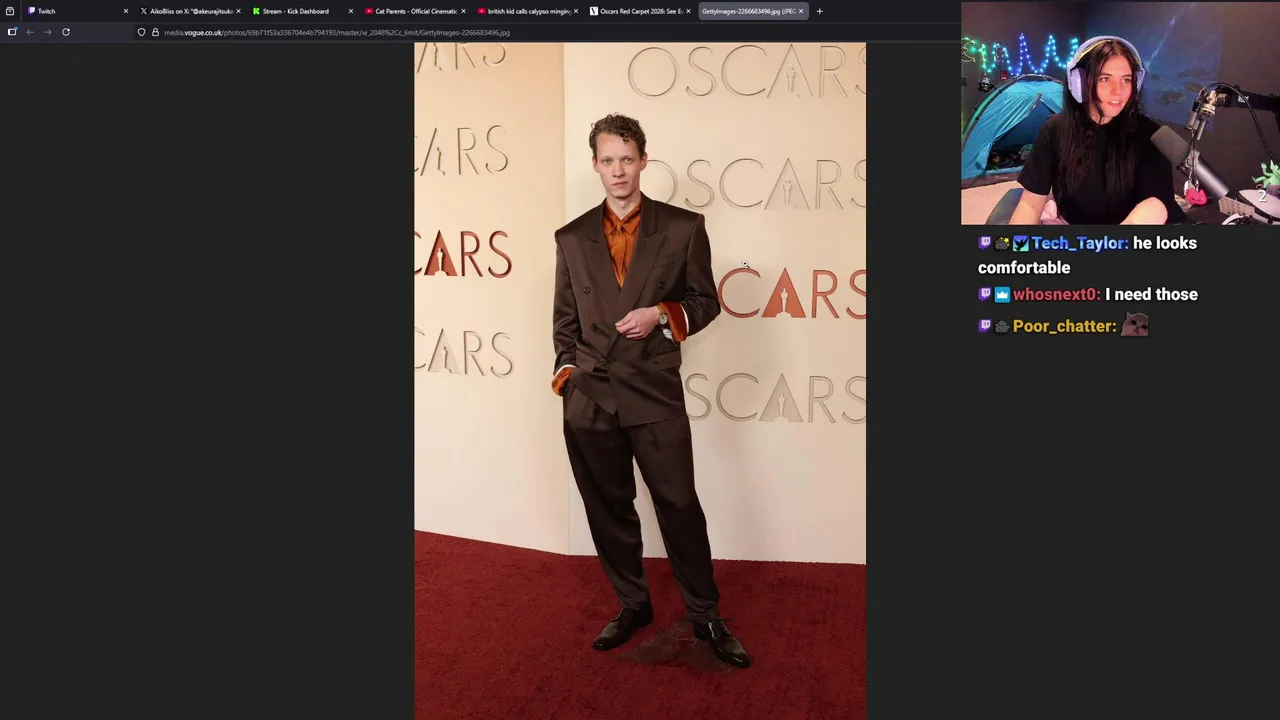
Task: Click the Twitch badge beside whosnext0
Action: coord(985,294)
